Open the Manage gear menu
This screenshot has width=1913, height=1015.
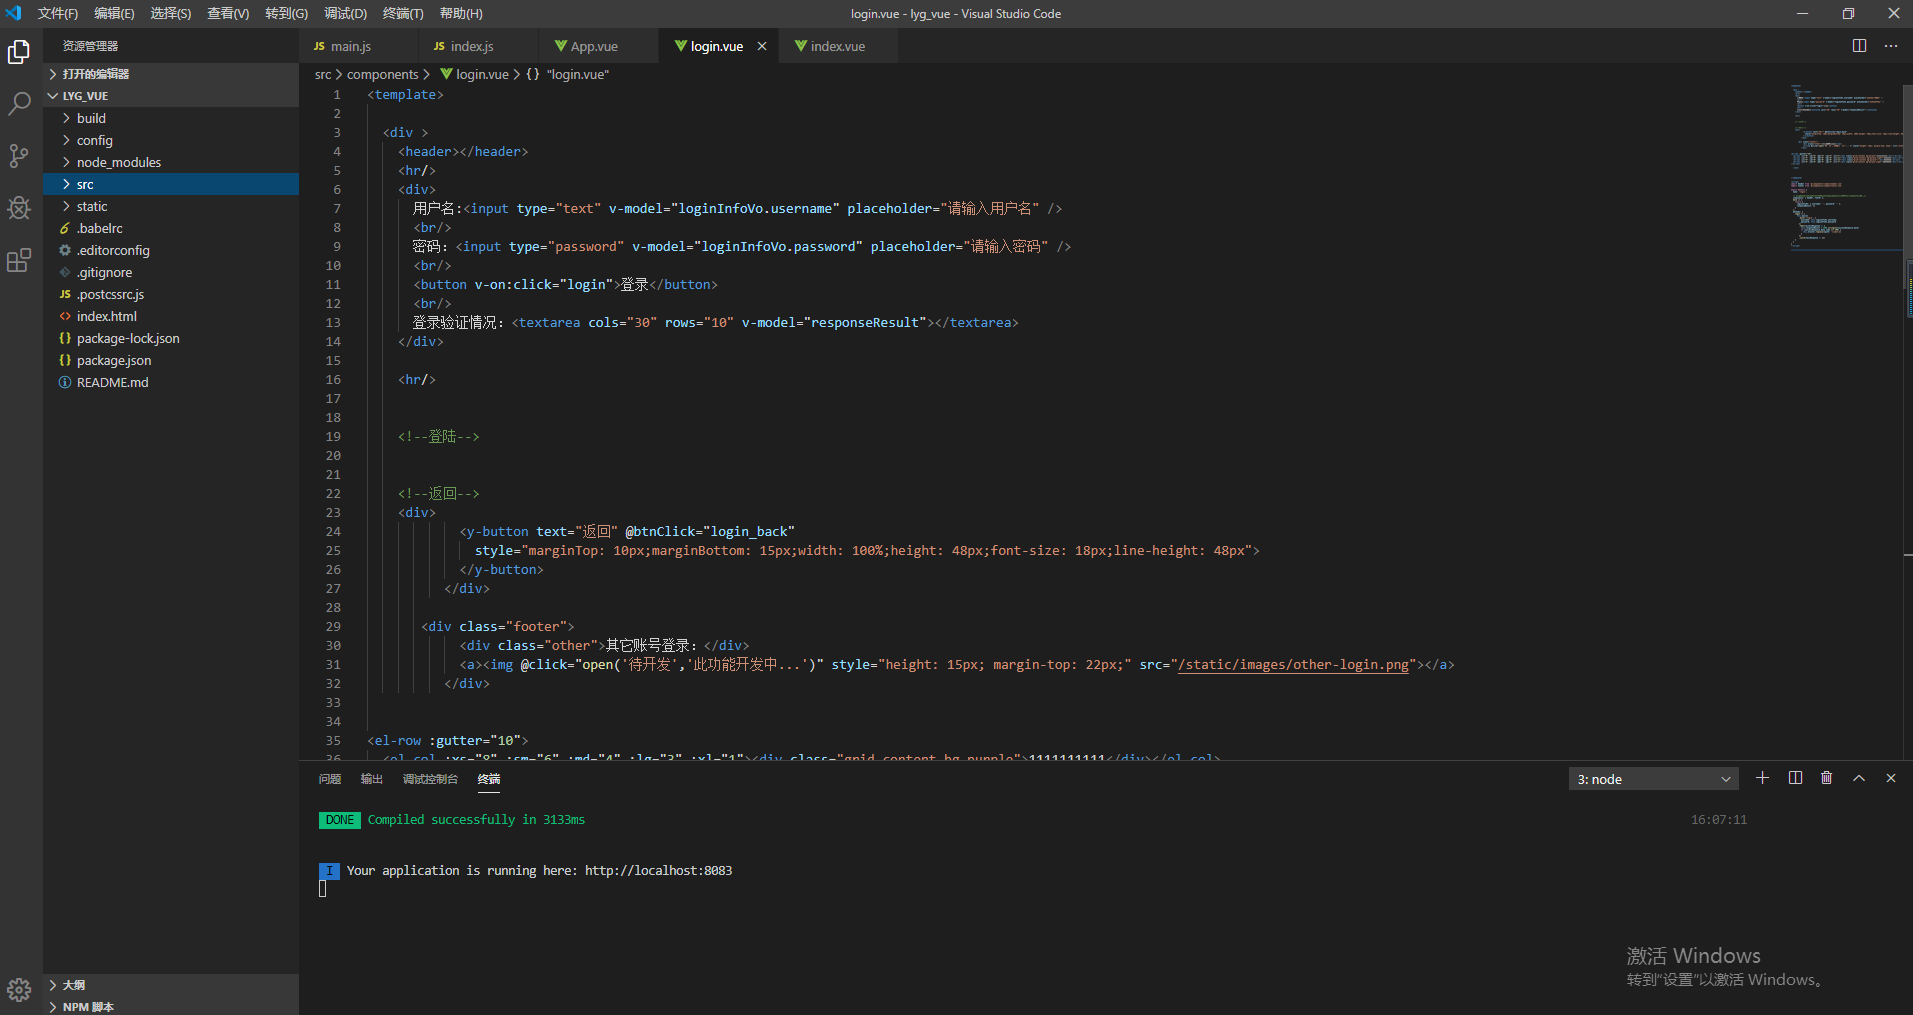pyautogui.click(x=19, y=990)
